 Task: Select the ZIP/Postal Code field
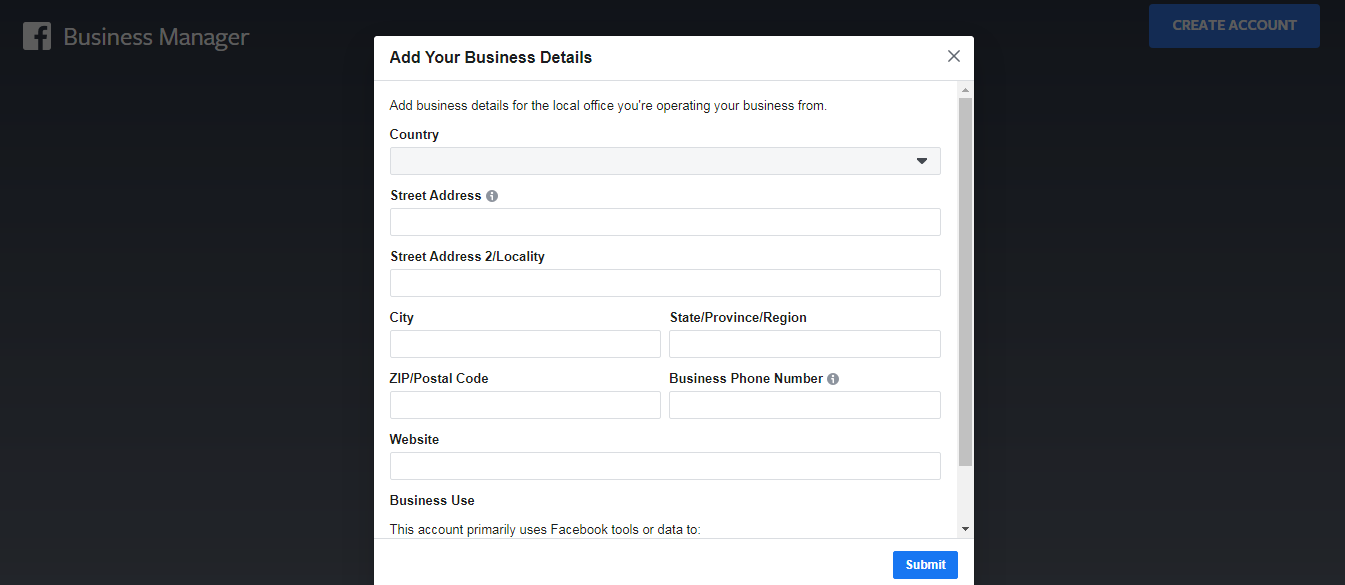(525, 405)
